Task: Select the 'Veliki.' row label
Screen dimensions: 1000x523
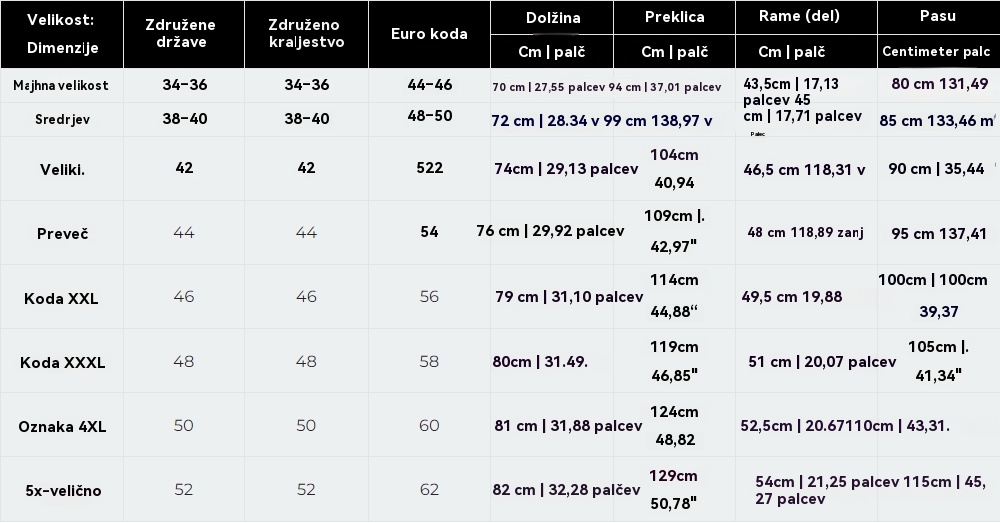Action: pos(61,169)
